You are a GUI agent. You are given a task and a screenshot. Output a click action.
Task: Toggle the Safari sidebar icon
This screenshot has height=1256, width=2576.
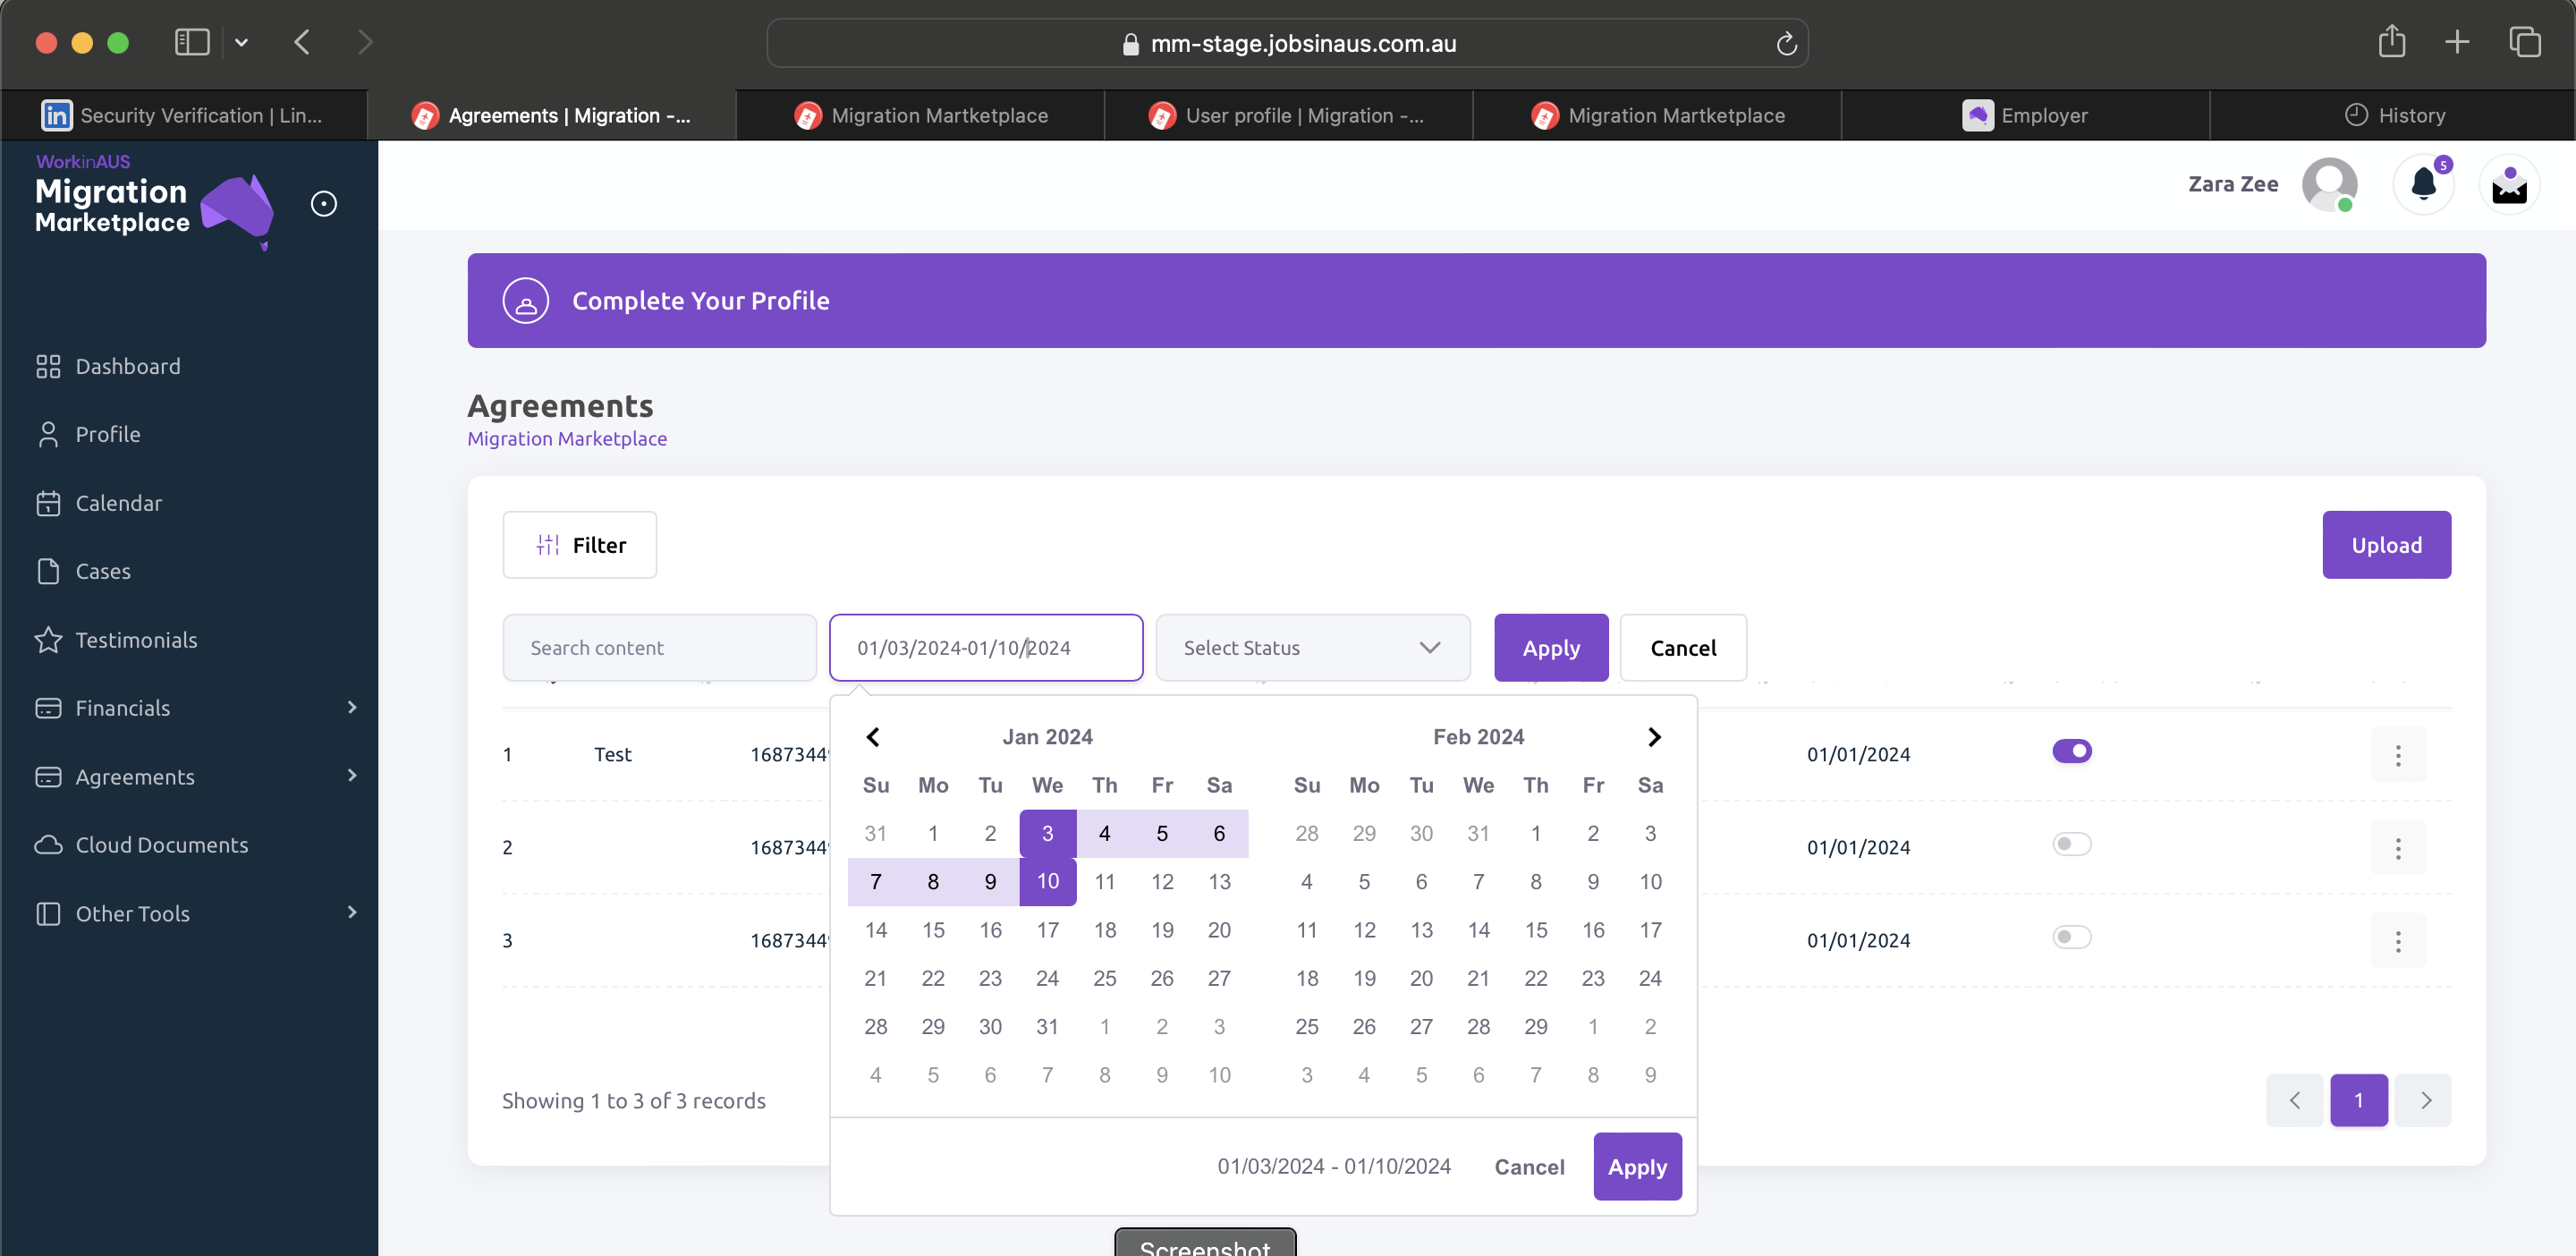pos(191,42)
